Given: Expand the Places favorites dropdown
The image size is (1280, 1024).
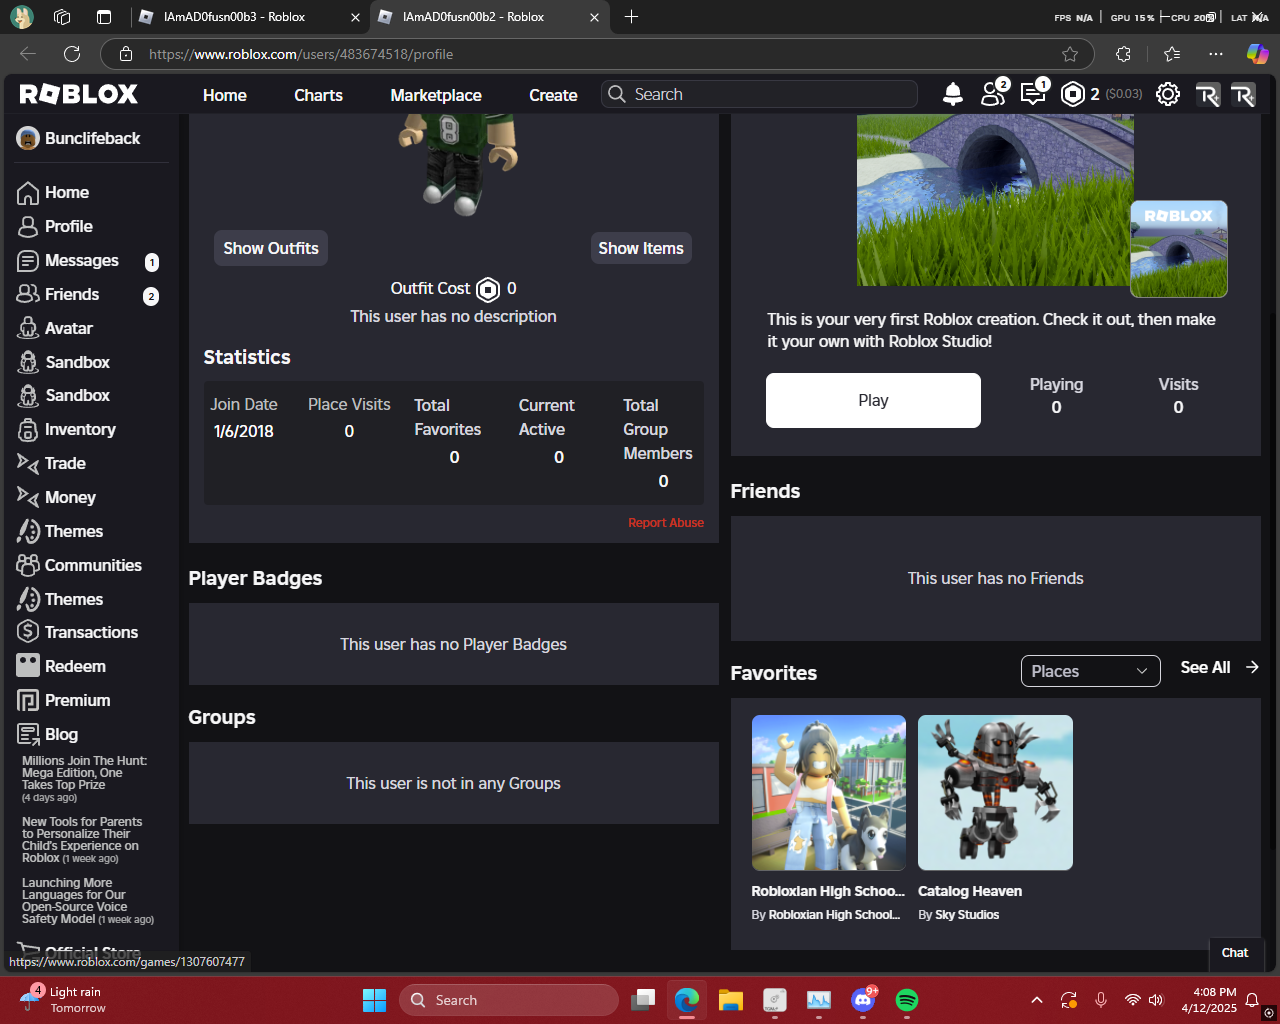Looking at the screenshot, I should point(1090,671).
